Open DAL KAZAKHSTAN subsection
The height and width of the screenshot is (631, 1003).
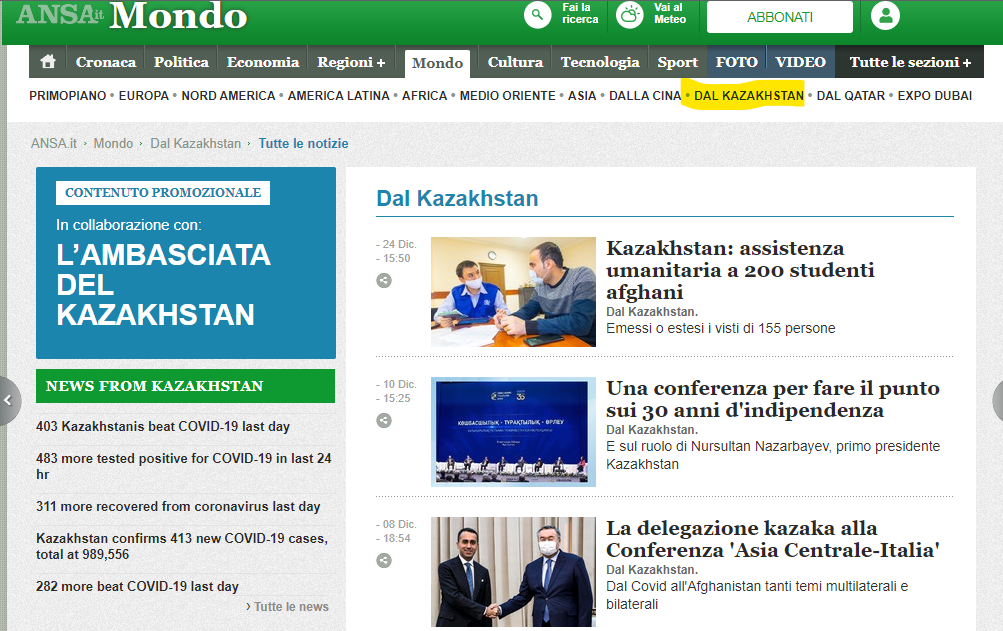(749, 96)
